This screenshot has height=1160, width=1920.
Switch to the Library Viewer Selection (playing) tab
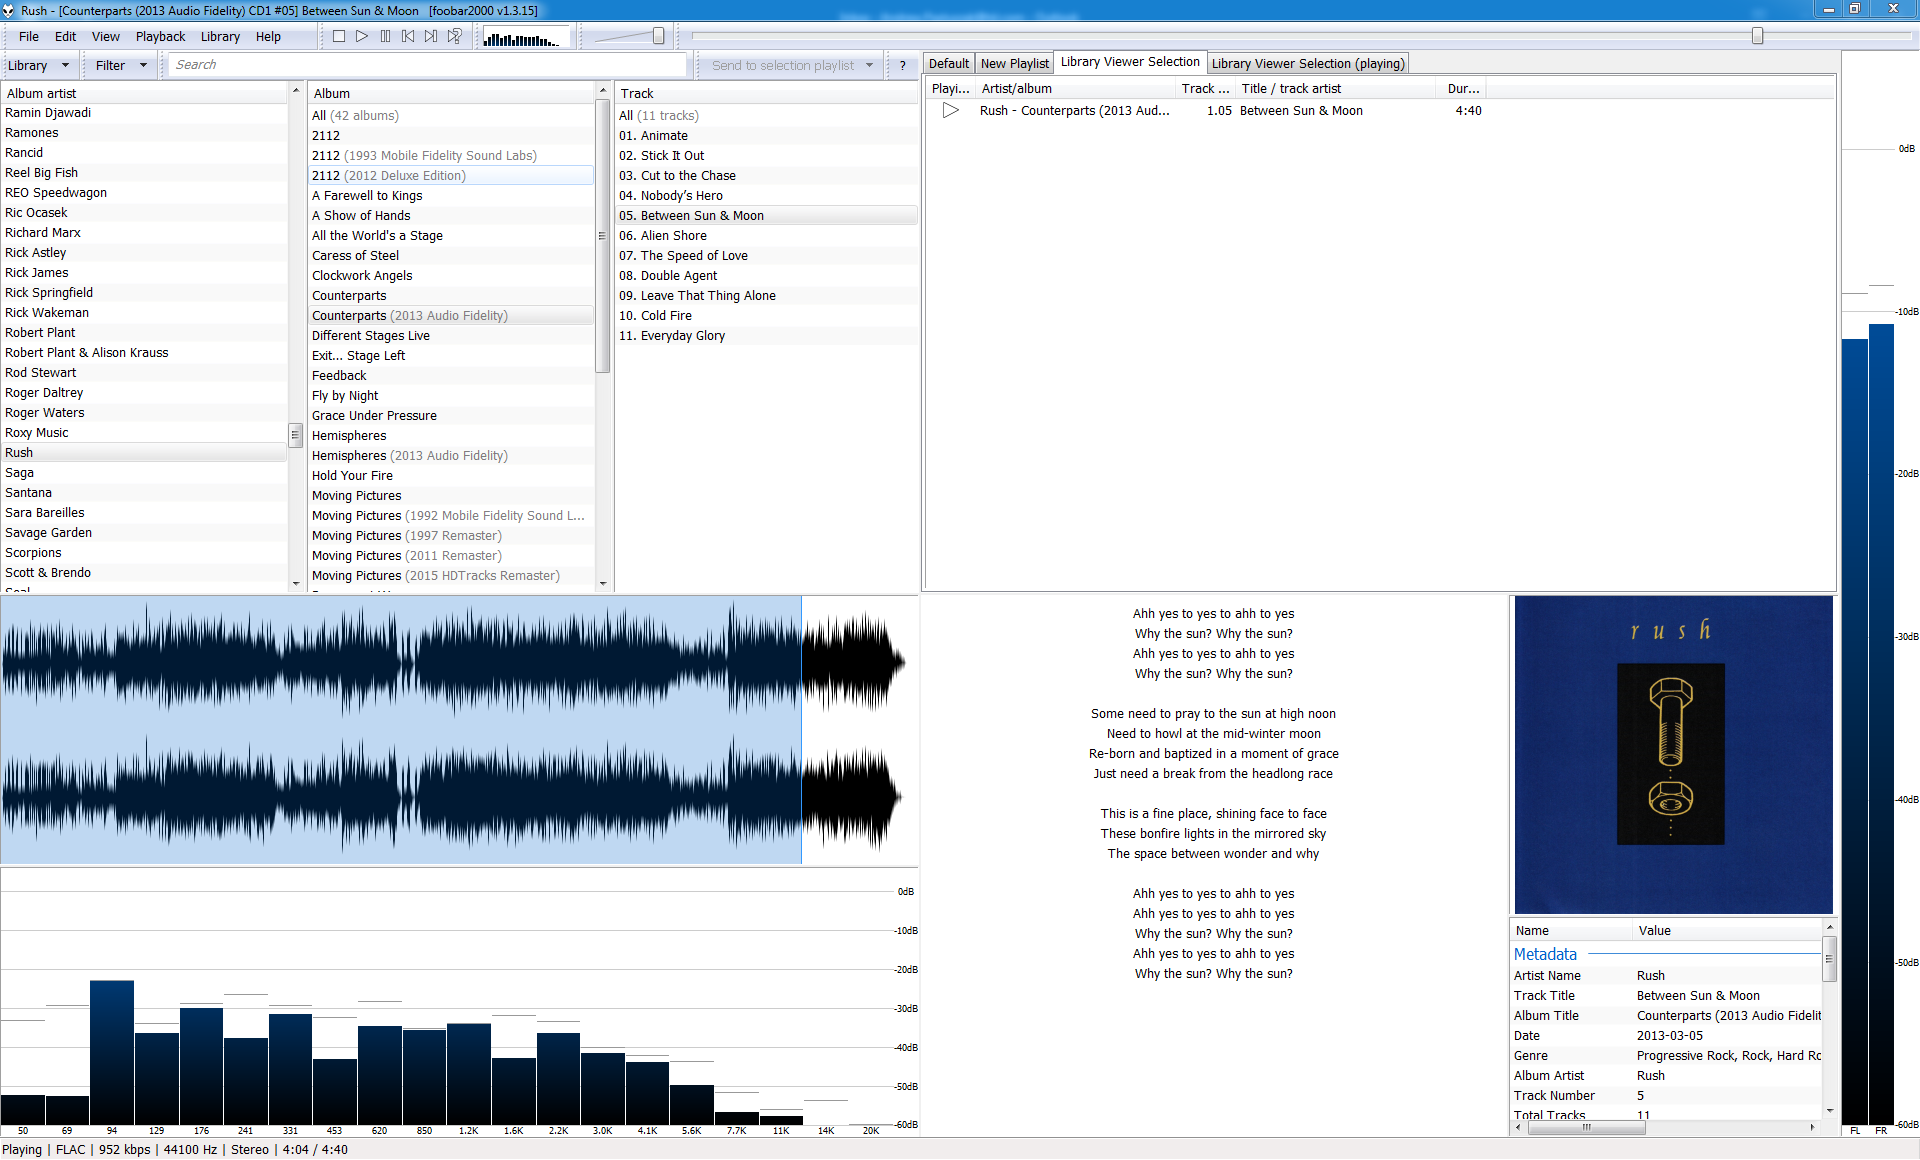point(1308,62)
